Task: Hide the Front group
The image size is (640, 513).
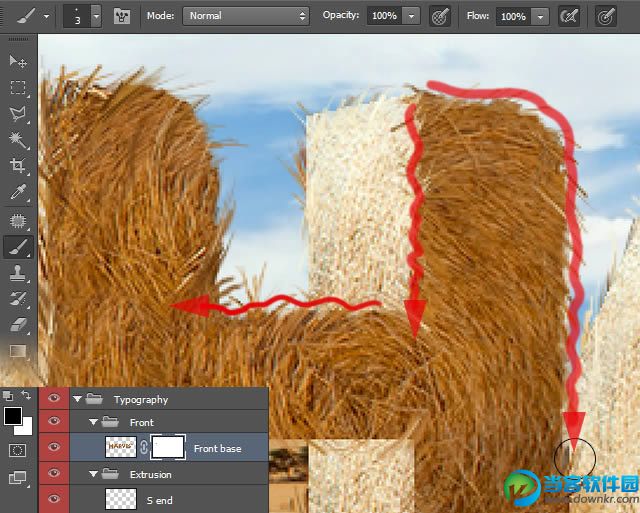Action: (x=54, y=421)
